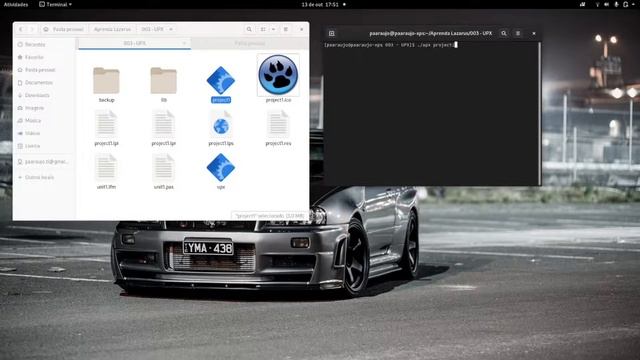This screenshot has width=640, height=360.
Task: Switch to the 003 - UPX tab
Action: pyautogui.click(x=134, y=43)
